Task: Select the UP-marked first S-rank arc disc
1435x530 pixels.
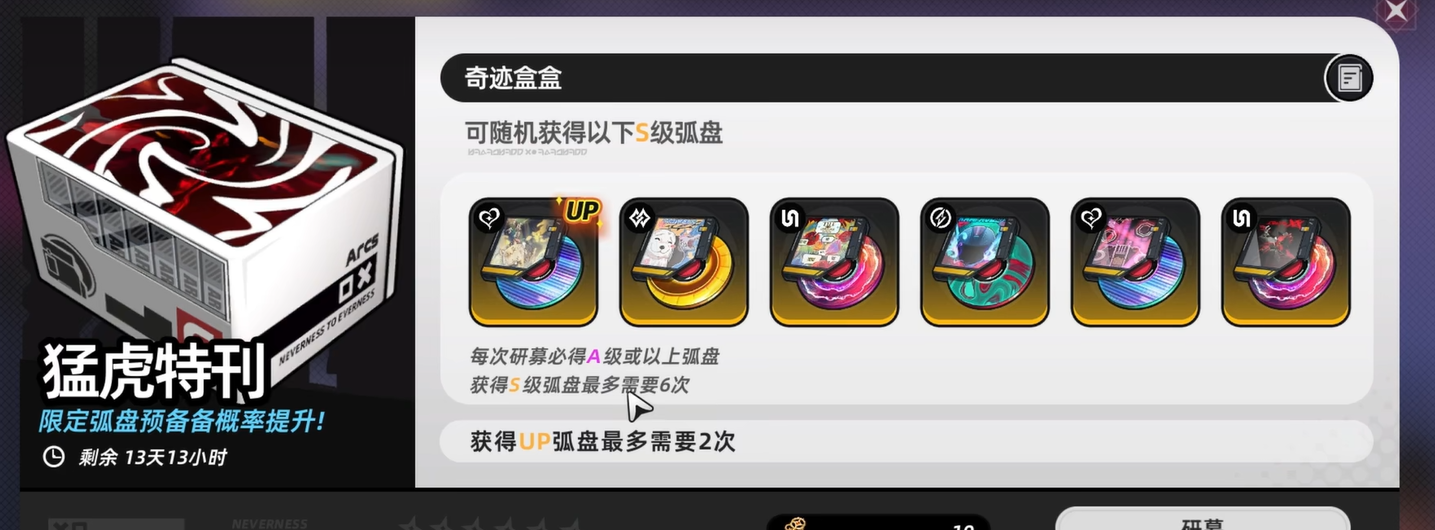Action: 533,262
